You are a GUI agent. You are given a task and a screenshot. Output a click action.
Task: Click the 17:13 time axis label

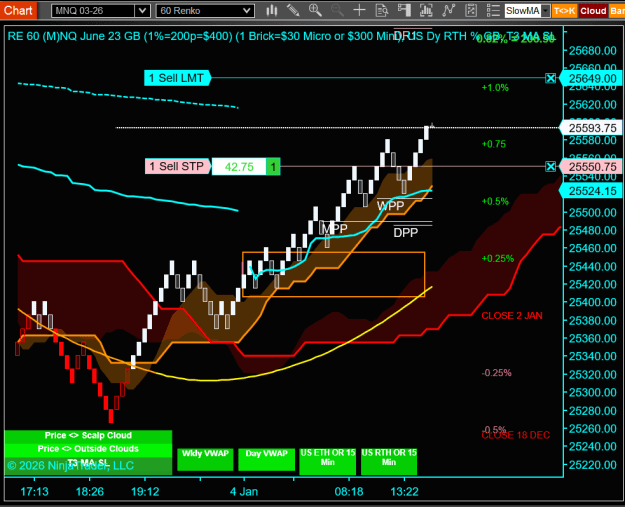34,491
